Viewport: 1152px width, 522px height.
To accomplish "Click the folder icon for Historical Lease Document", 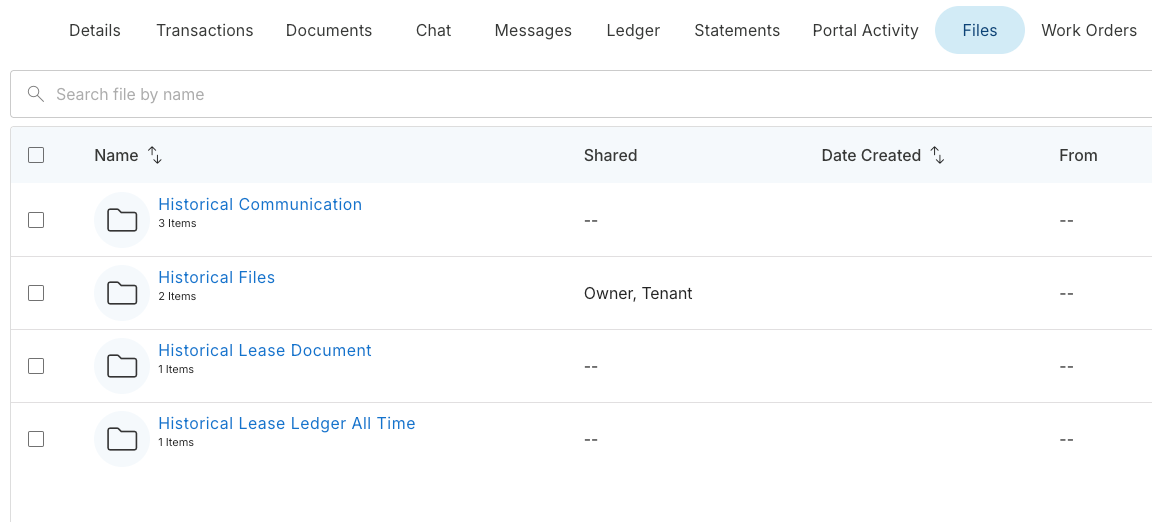I will click(x=122, y=365).
